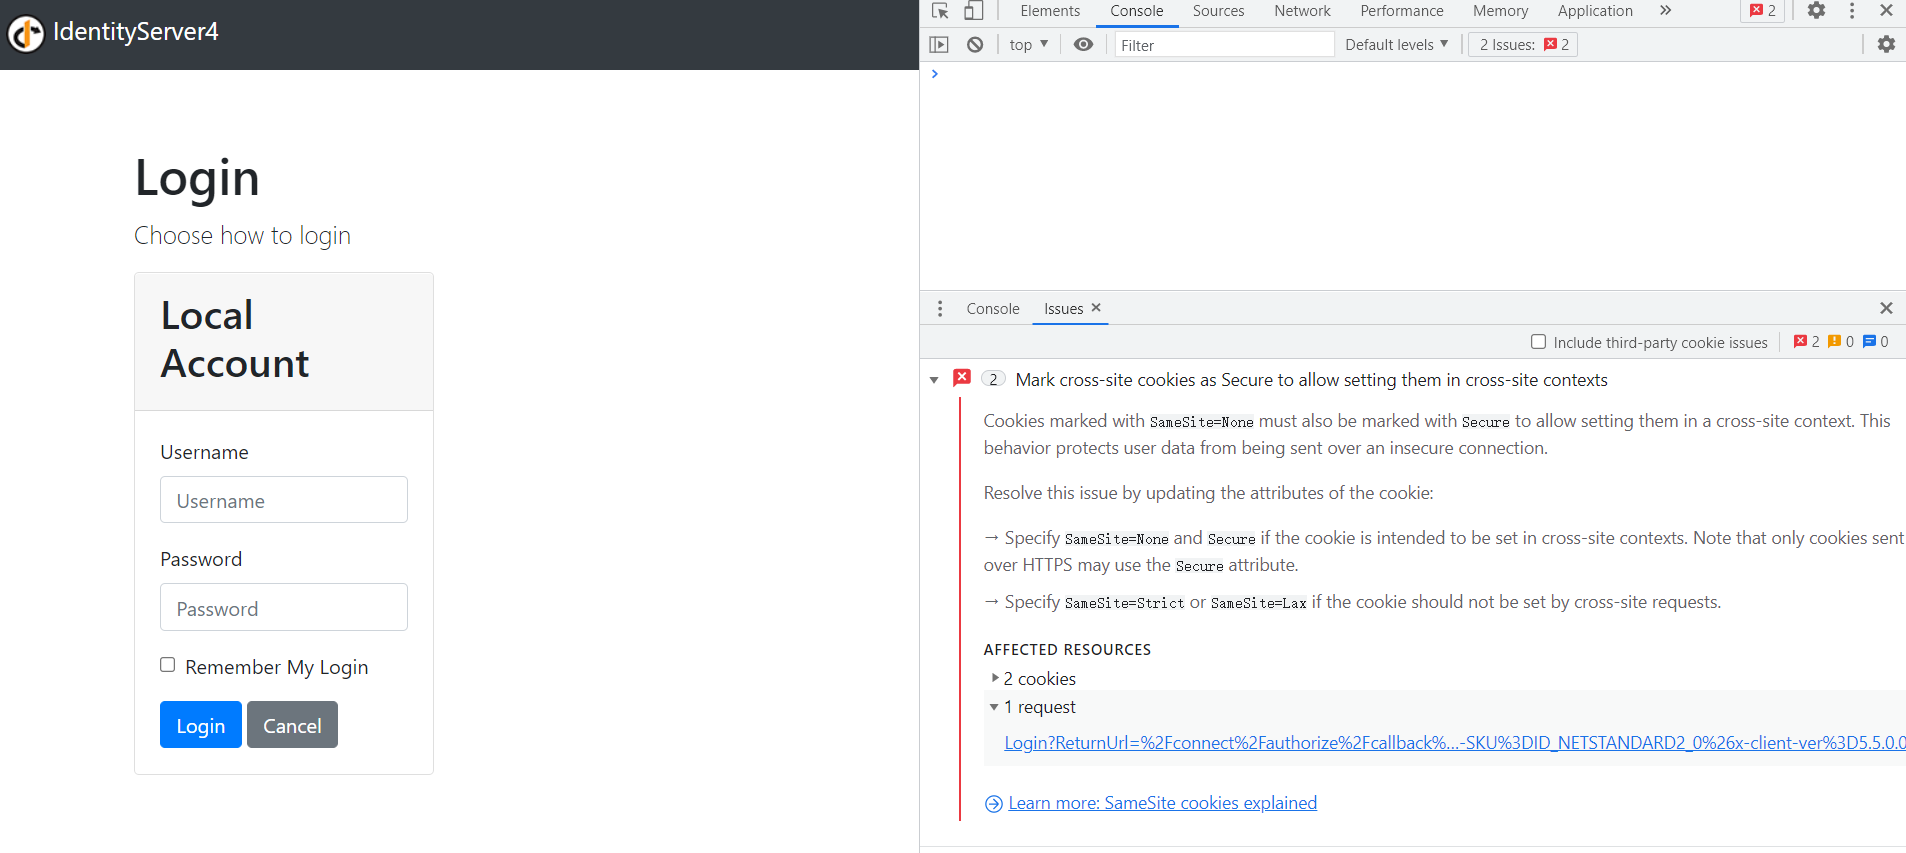Enable Include third-party cookie issues checkbox

click(x=1539, y=342)
